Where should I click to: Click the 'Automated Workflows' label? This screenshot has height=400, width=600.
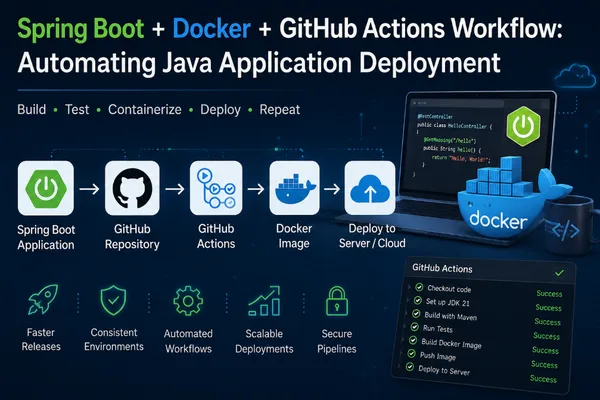coord(188,341)
